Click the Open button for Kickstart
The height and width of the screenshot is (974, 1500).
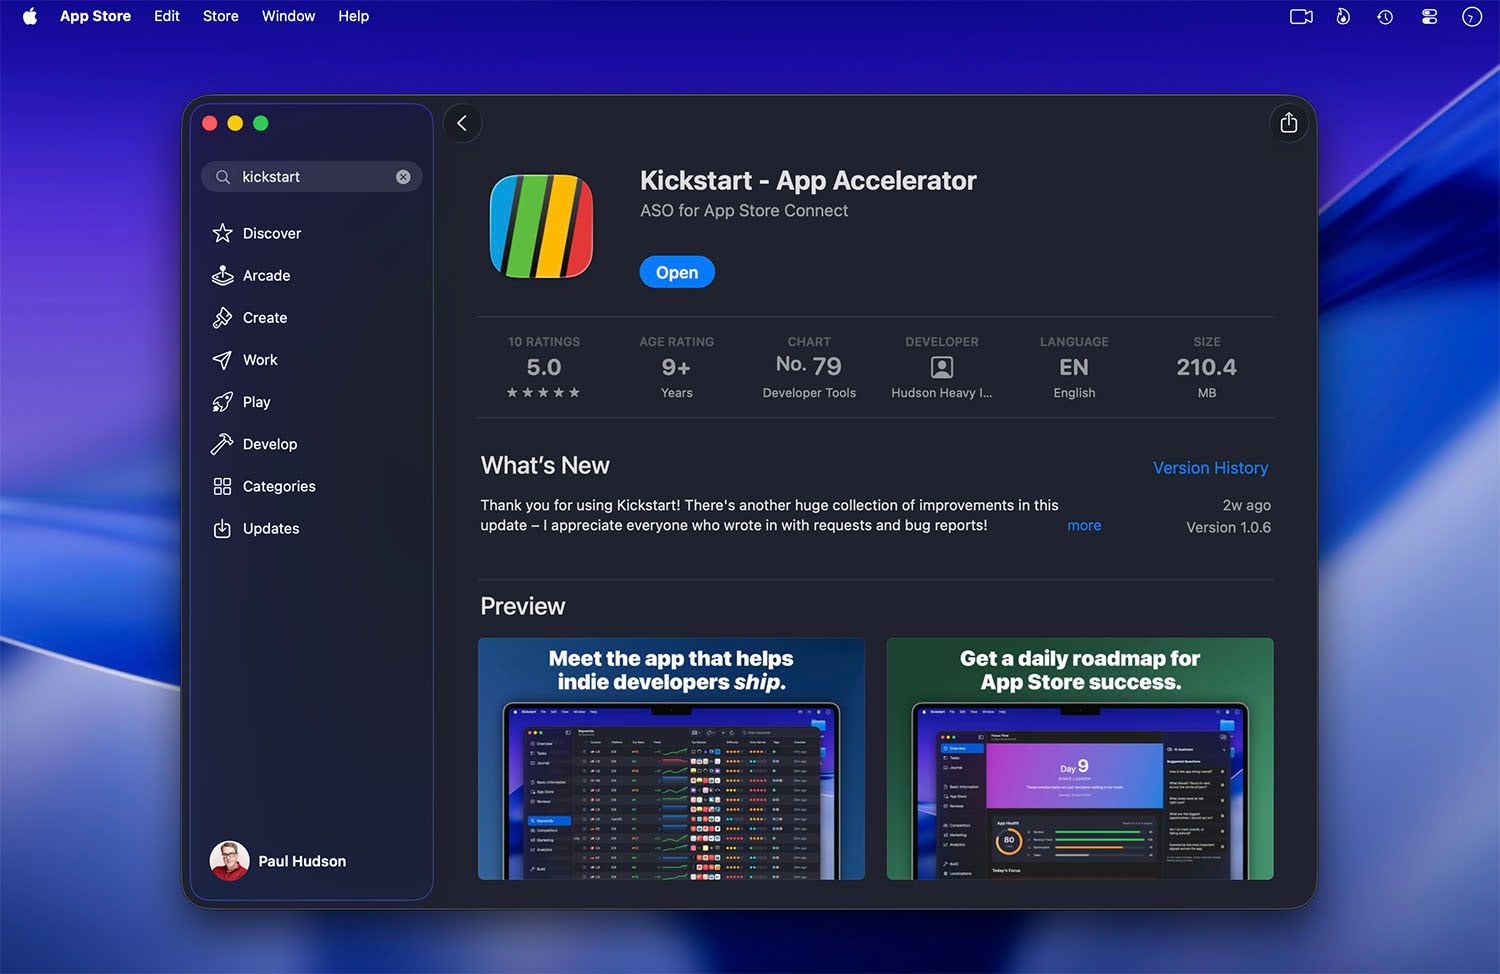pos(677,272)
